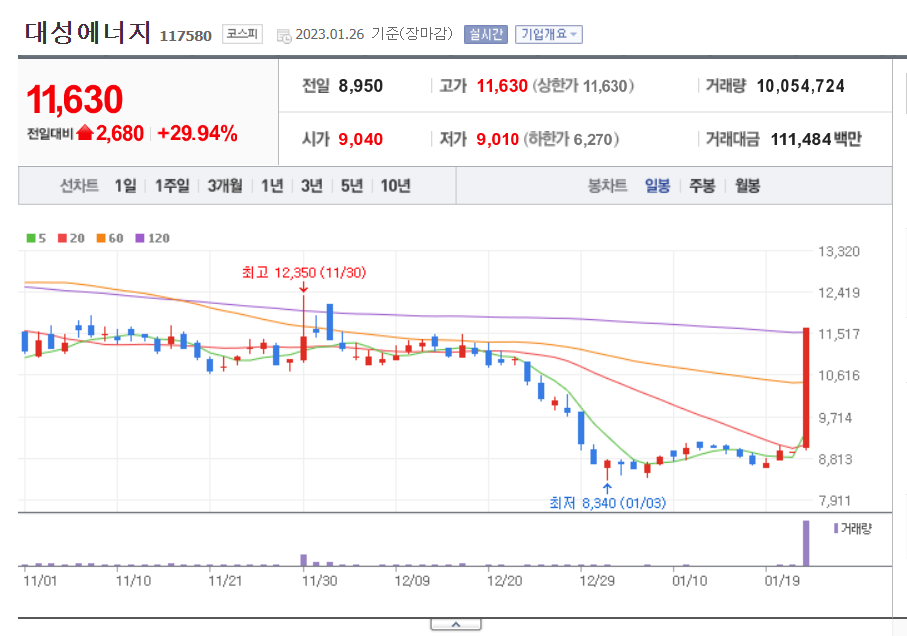Click the stock name 대성에너지
This screenshot has width=907, height=636.
[x=87, y=32]
